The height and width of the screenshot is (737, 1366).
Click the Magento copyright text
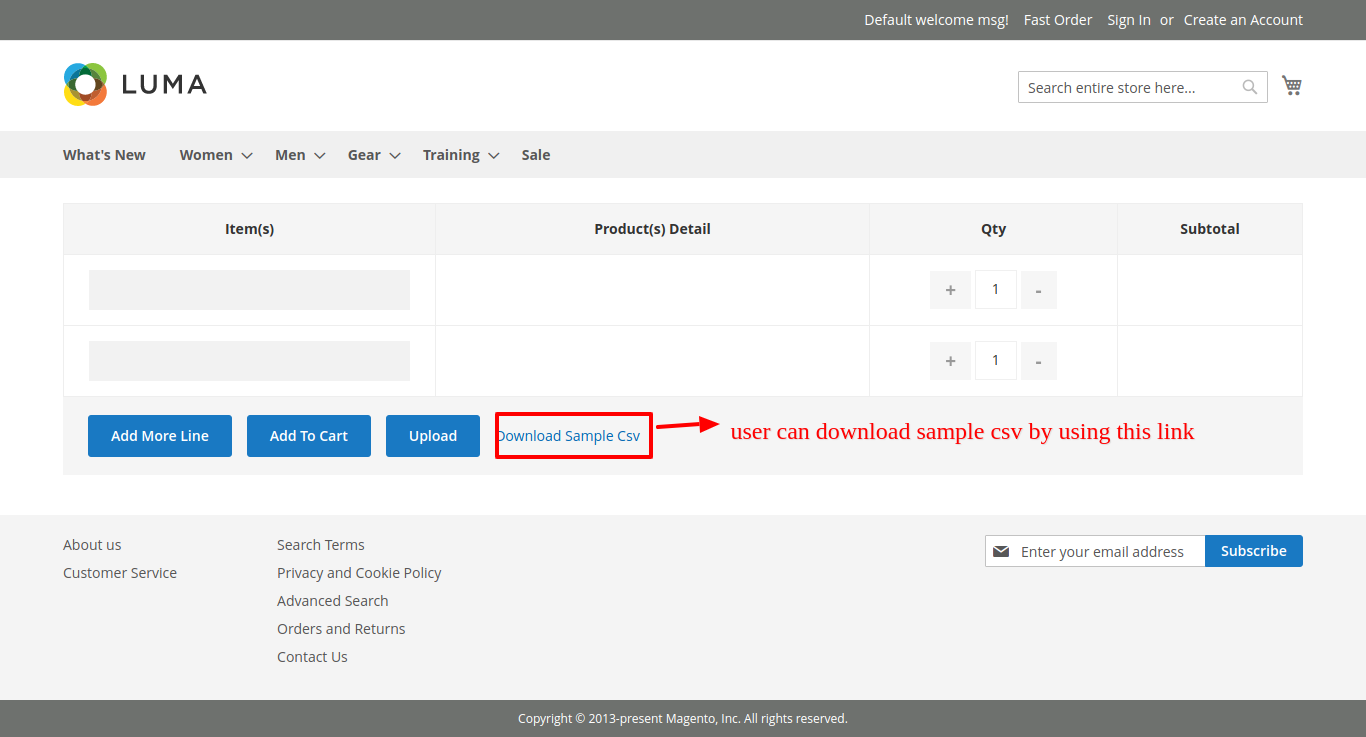tap(683, 718)
